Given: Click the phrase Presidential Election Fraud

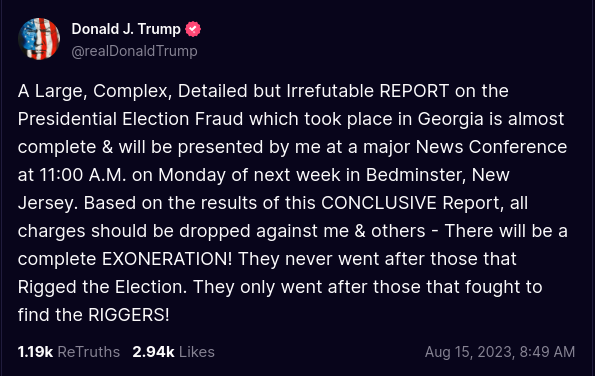Looking at the screenshot, I should click(131, 119).
